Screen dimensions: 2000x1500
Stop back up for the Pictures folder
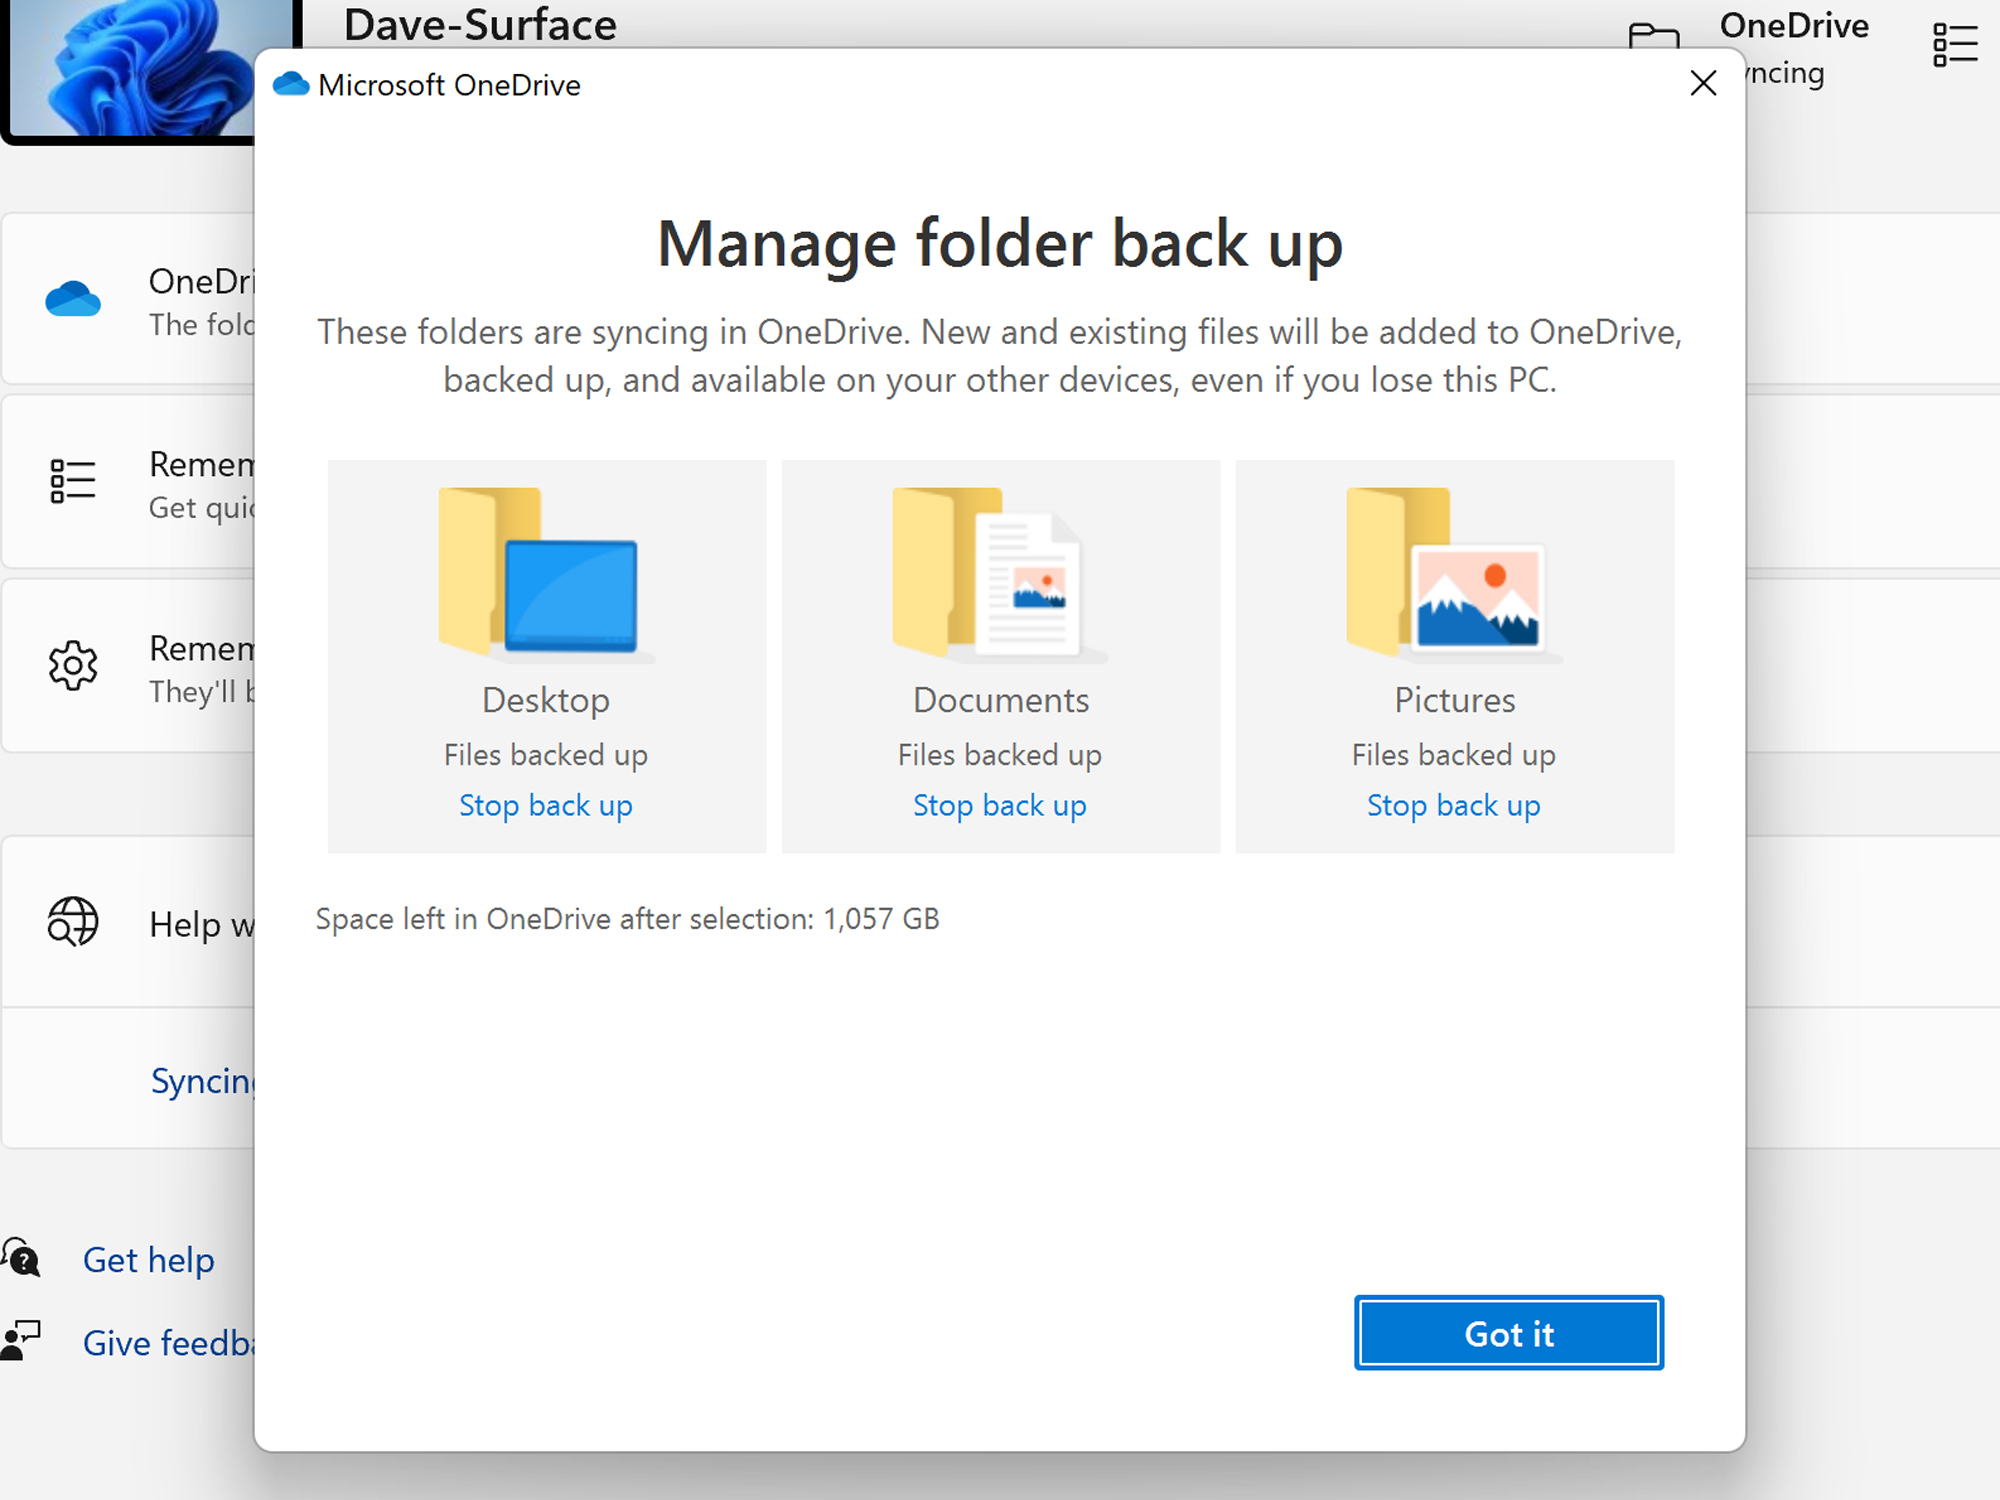(x=1453, y=805)
